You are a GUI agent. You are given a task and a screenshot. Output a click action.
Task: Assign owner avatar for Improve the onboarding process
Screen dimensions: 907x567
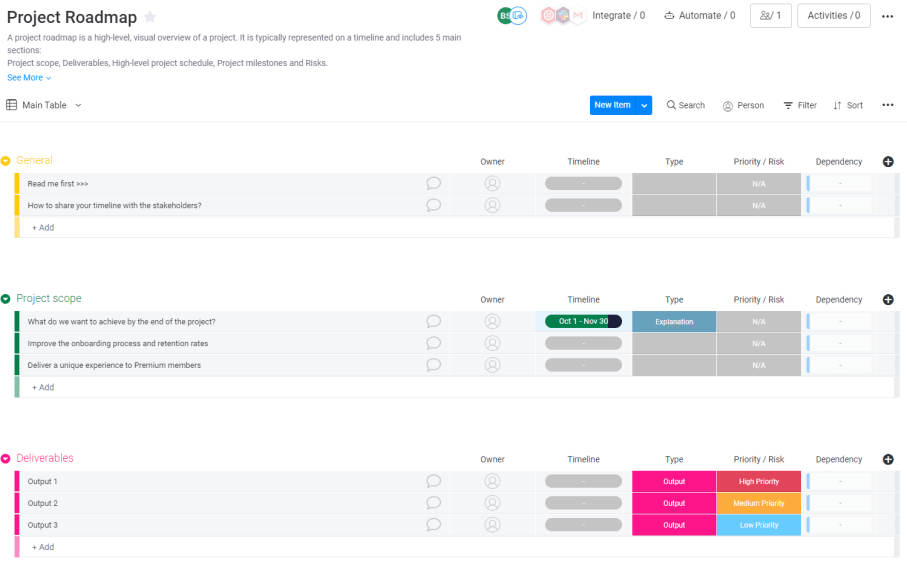point(492,343)
